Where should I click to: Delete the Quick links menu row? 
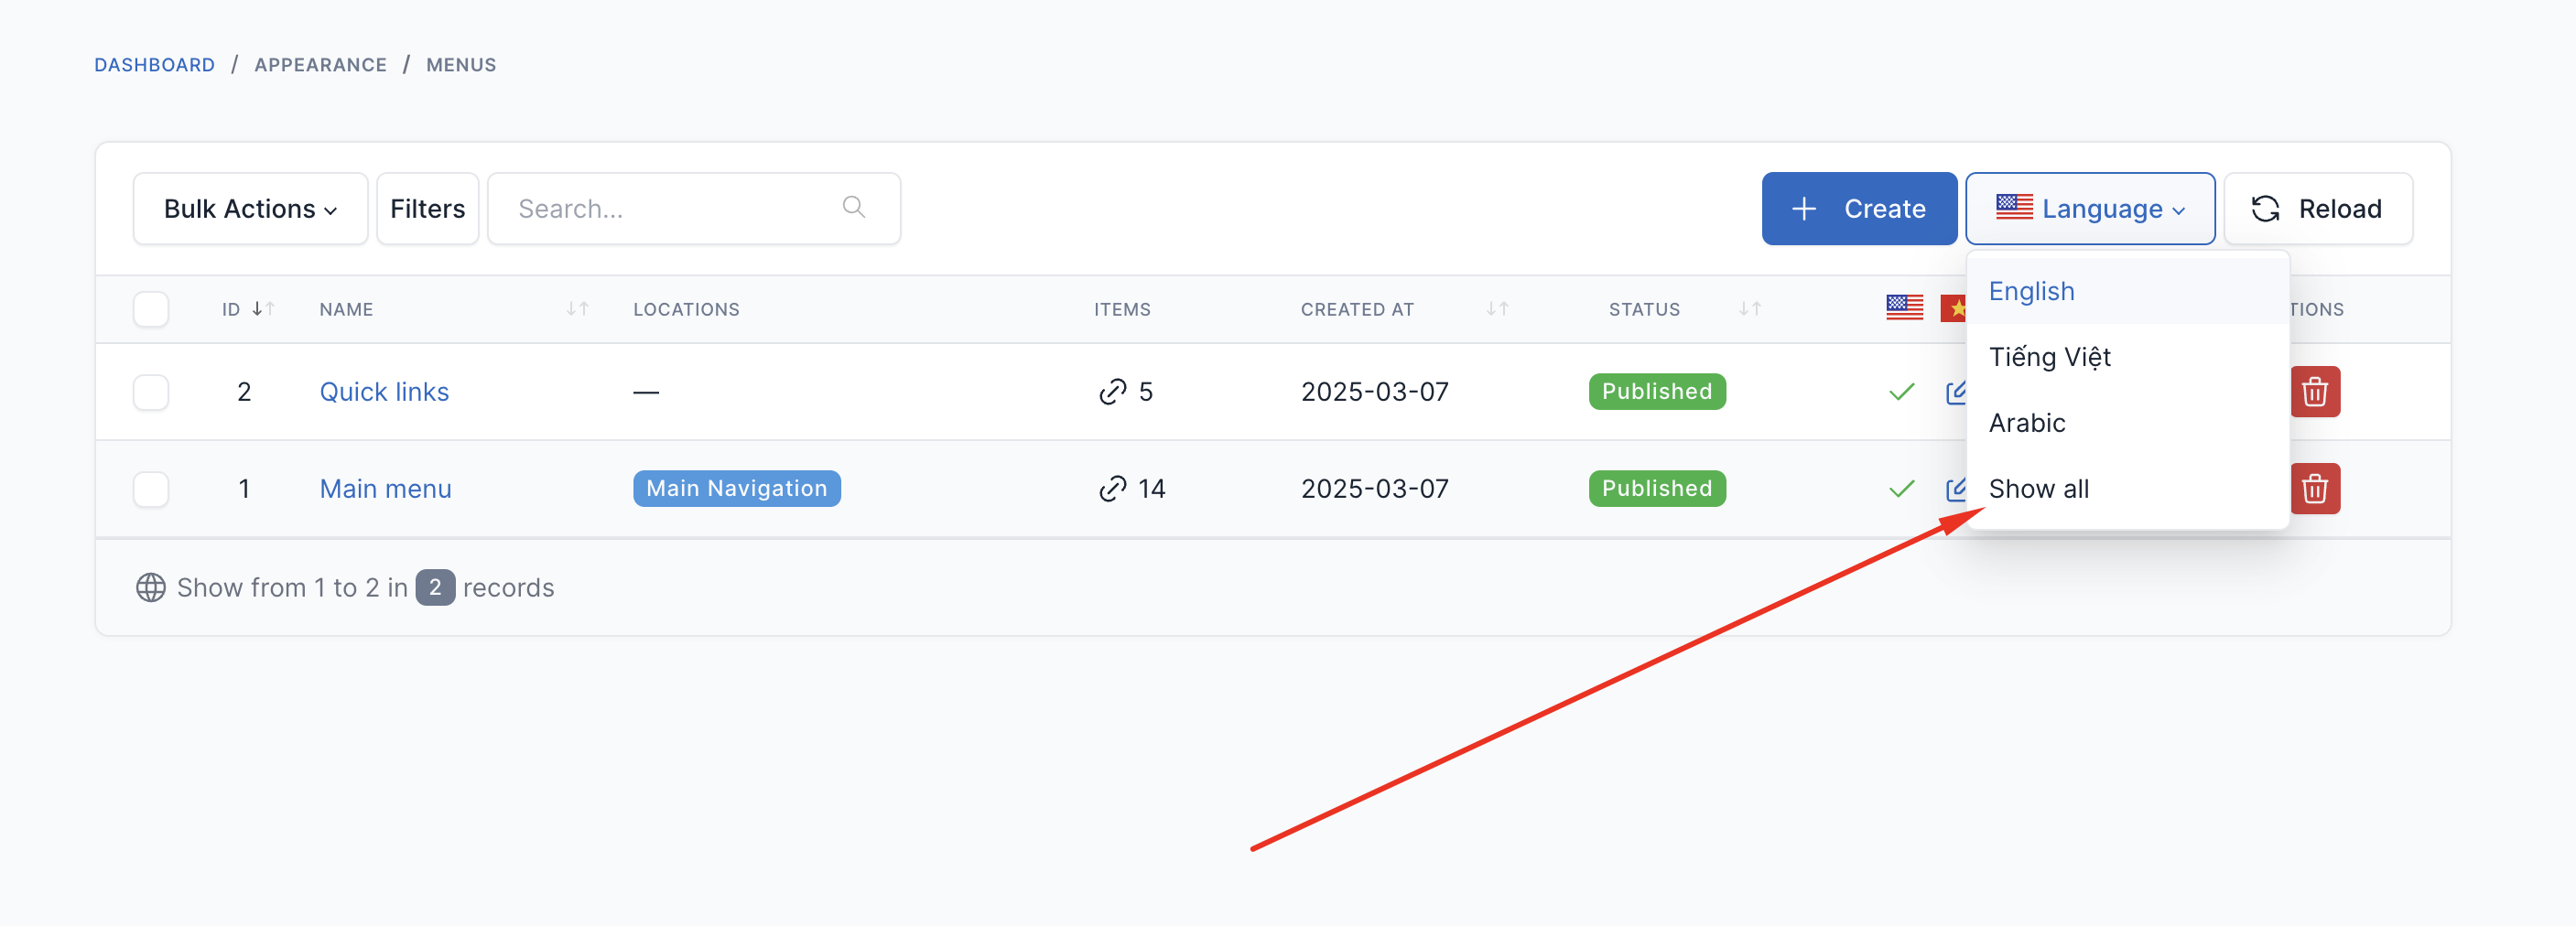click(2314, 392)
